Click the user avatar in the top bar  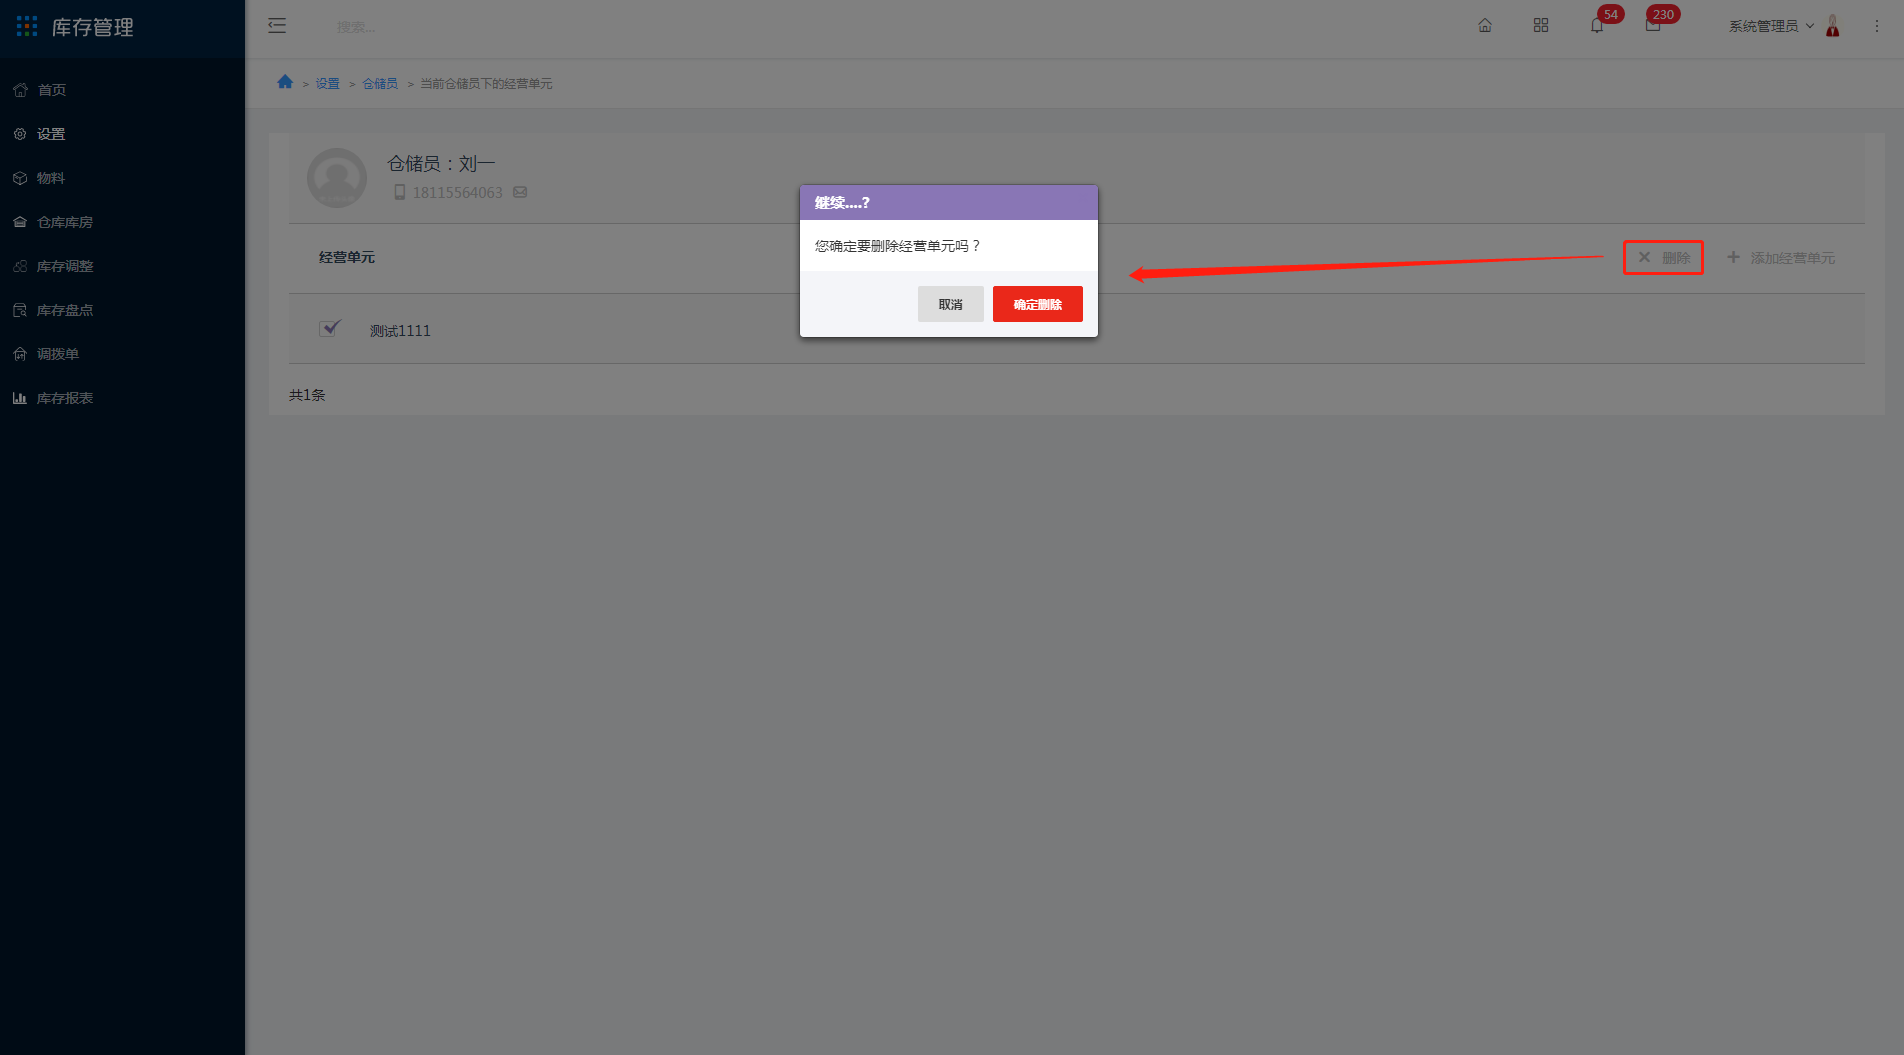1832,26
